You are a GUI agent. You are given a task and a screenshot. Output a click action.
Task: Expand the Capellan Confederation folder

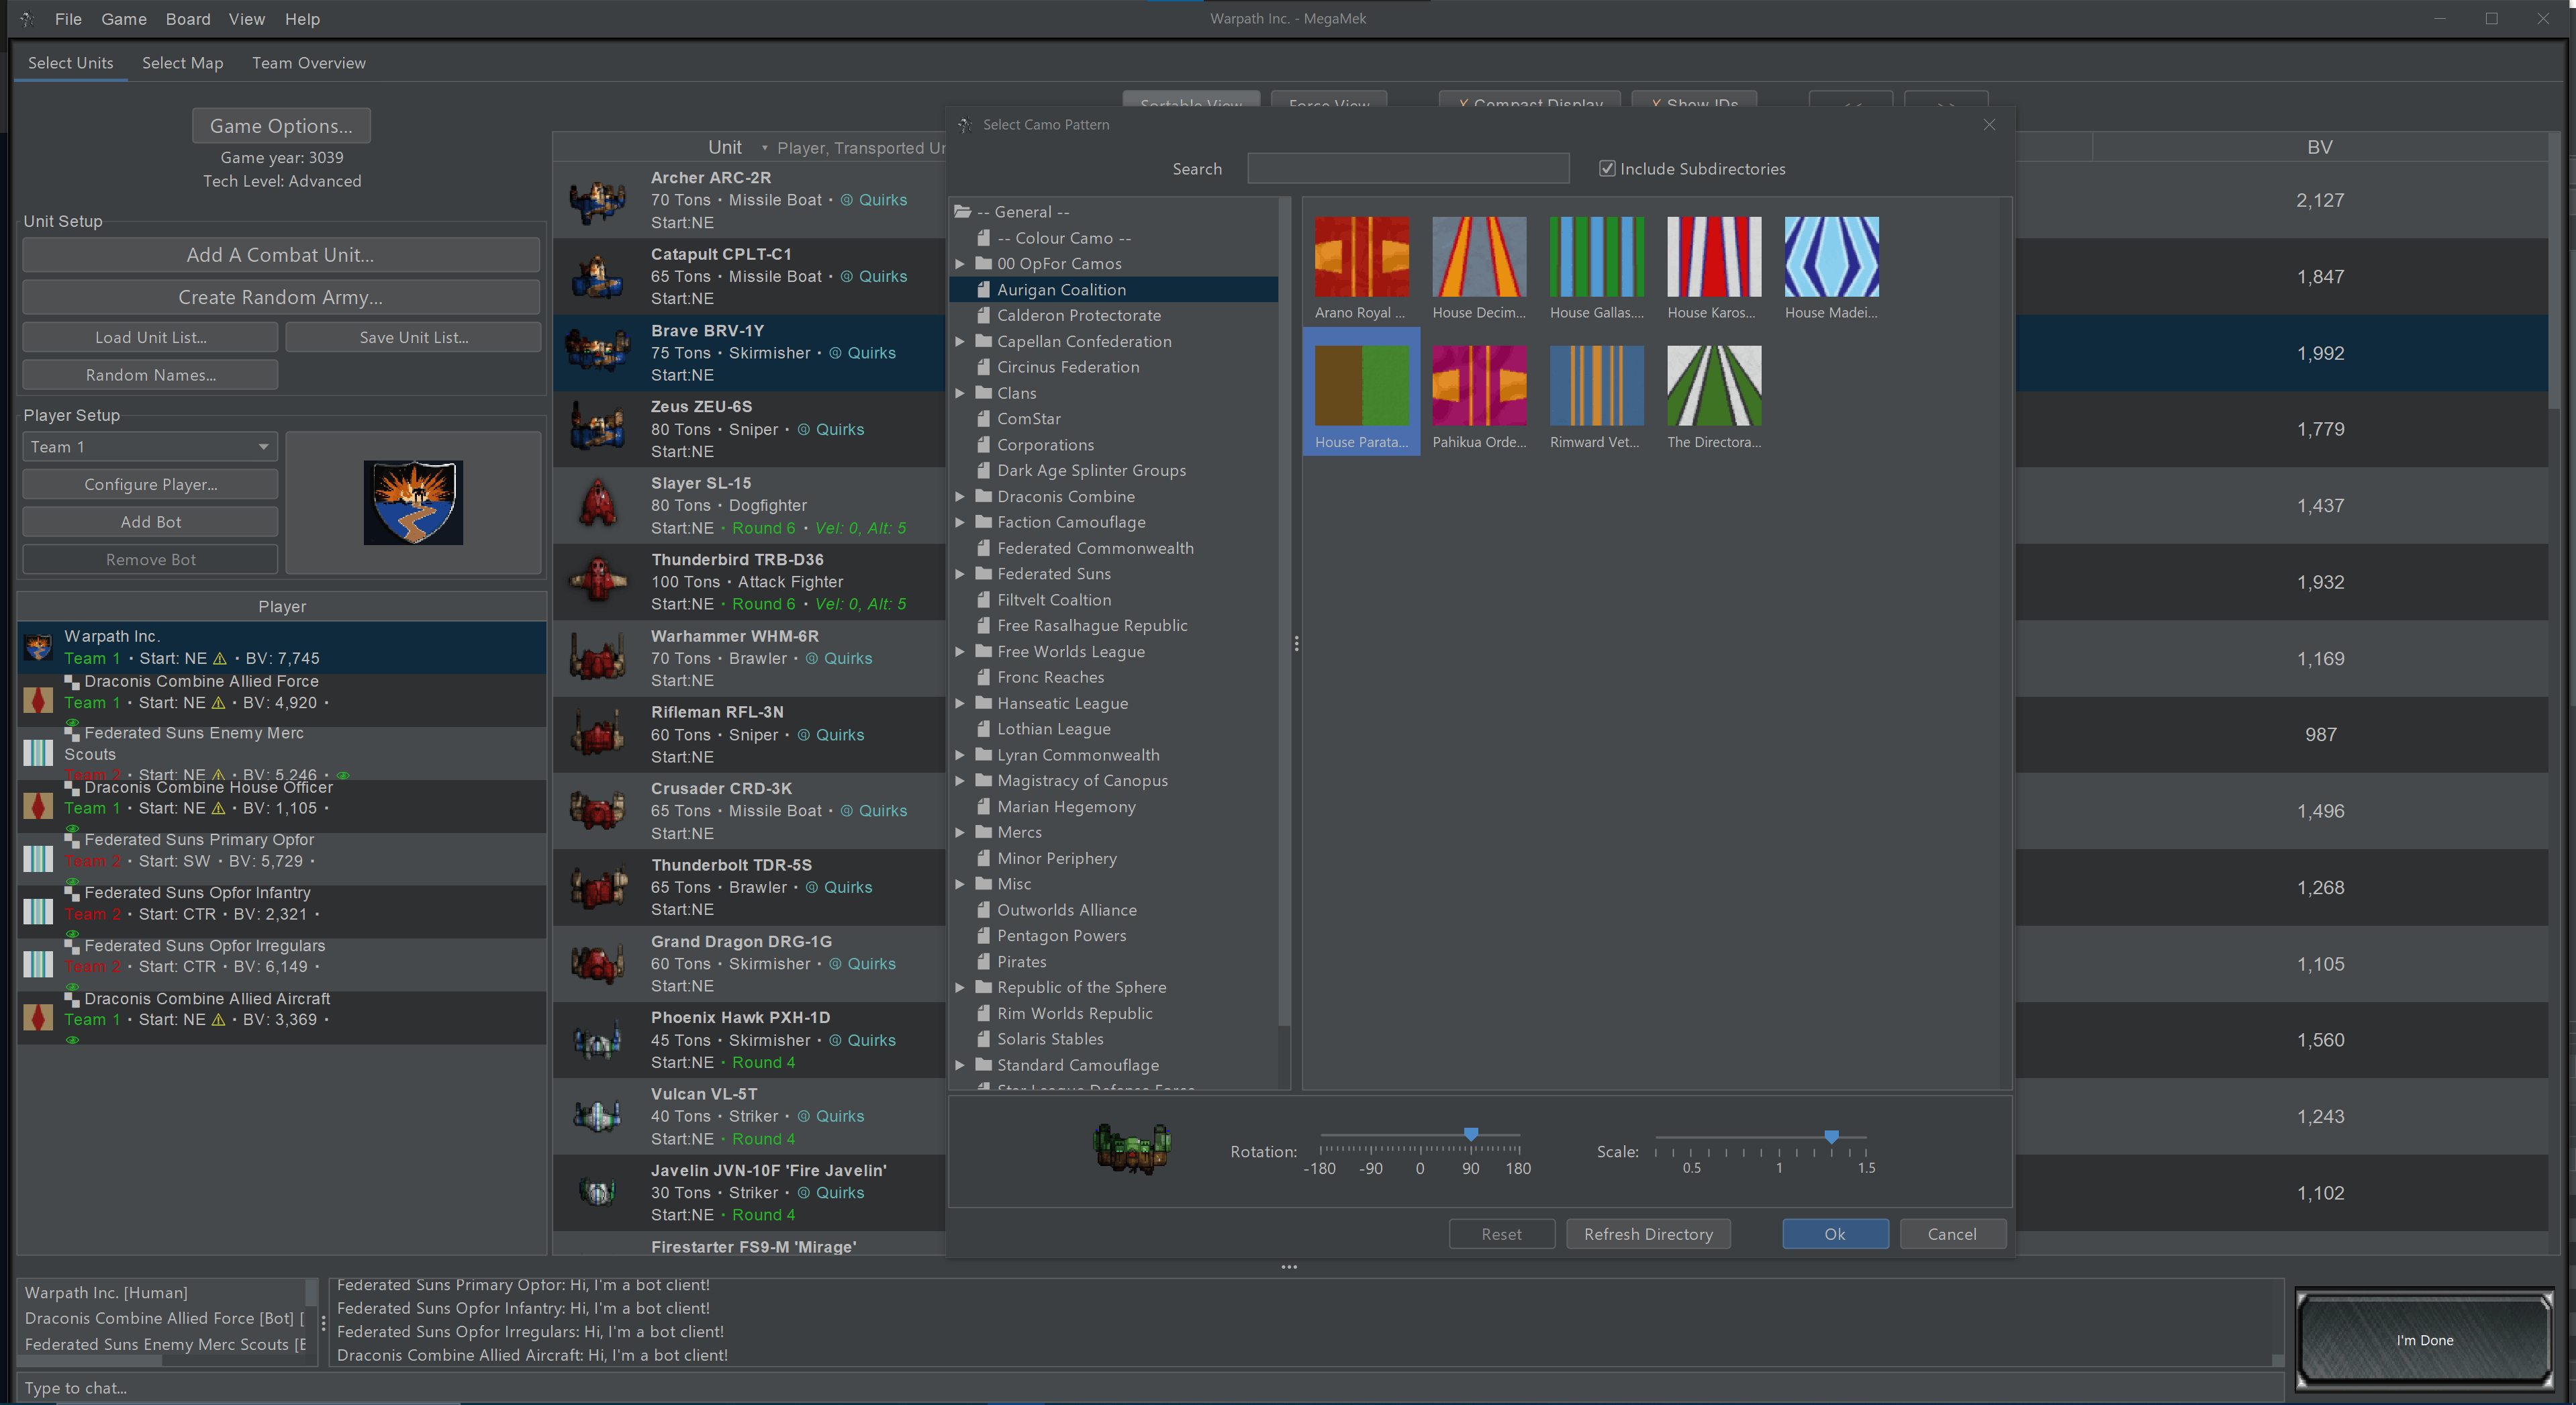tap(960, 342)
